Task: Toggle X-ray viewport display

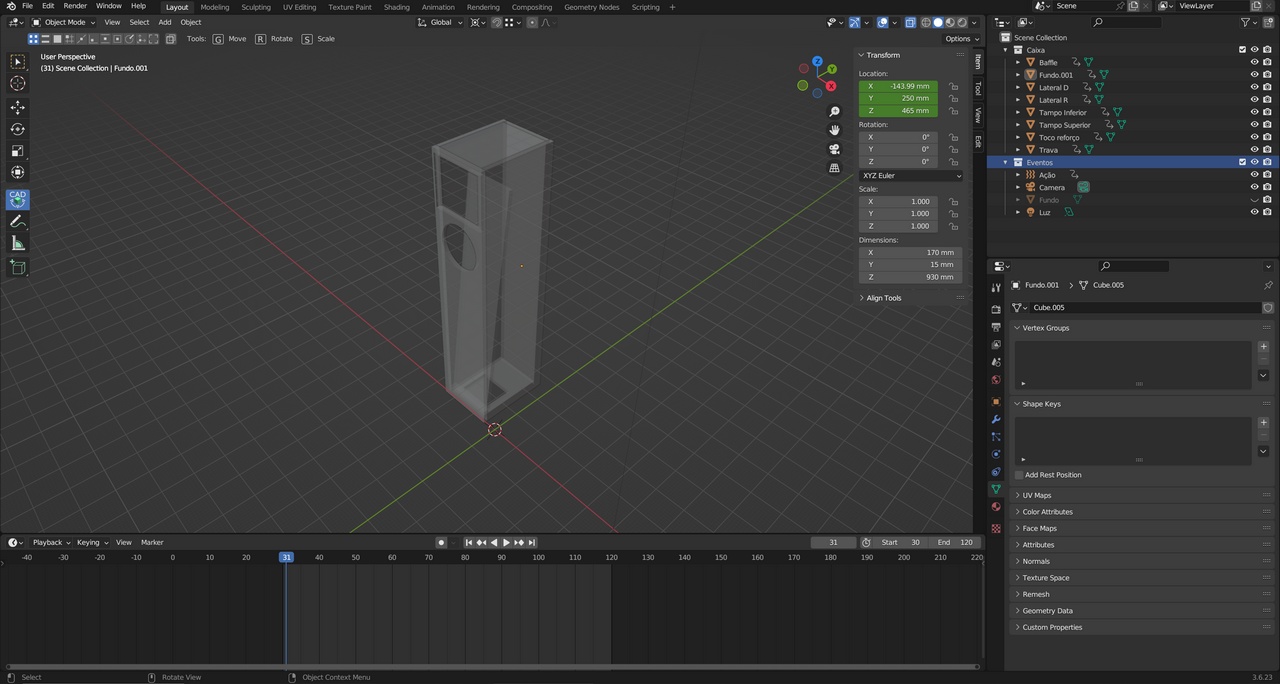Action: click(910, 22)
